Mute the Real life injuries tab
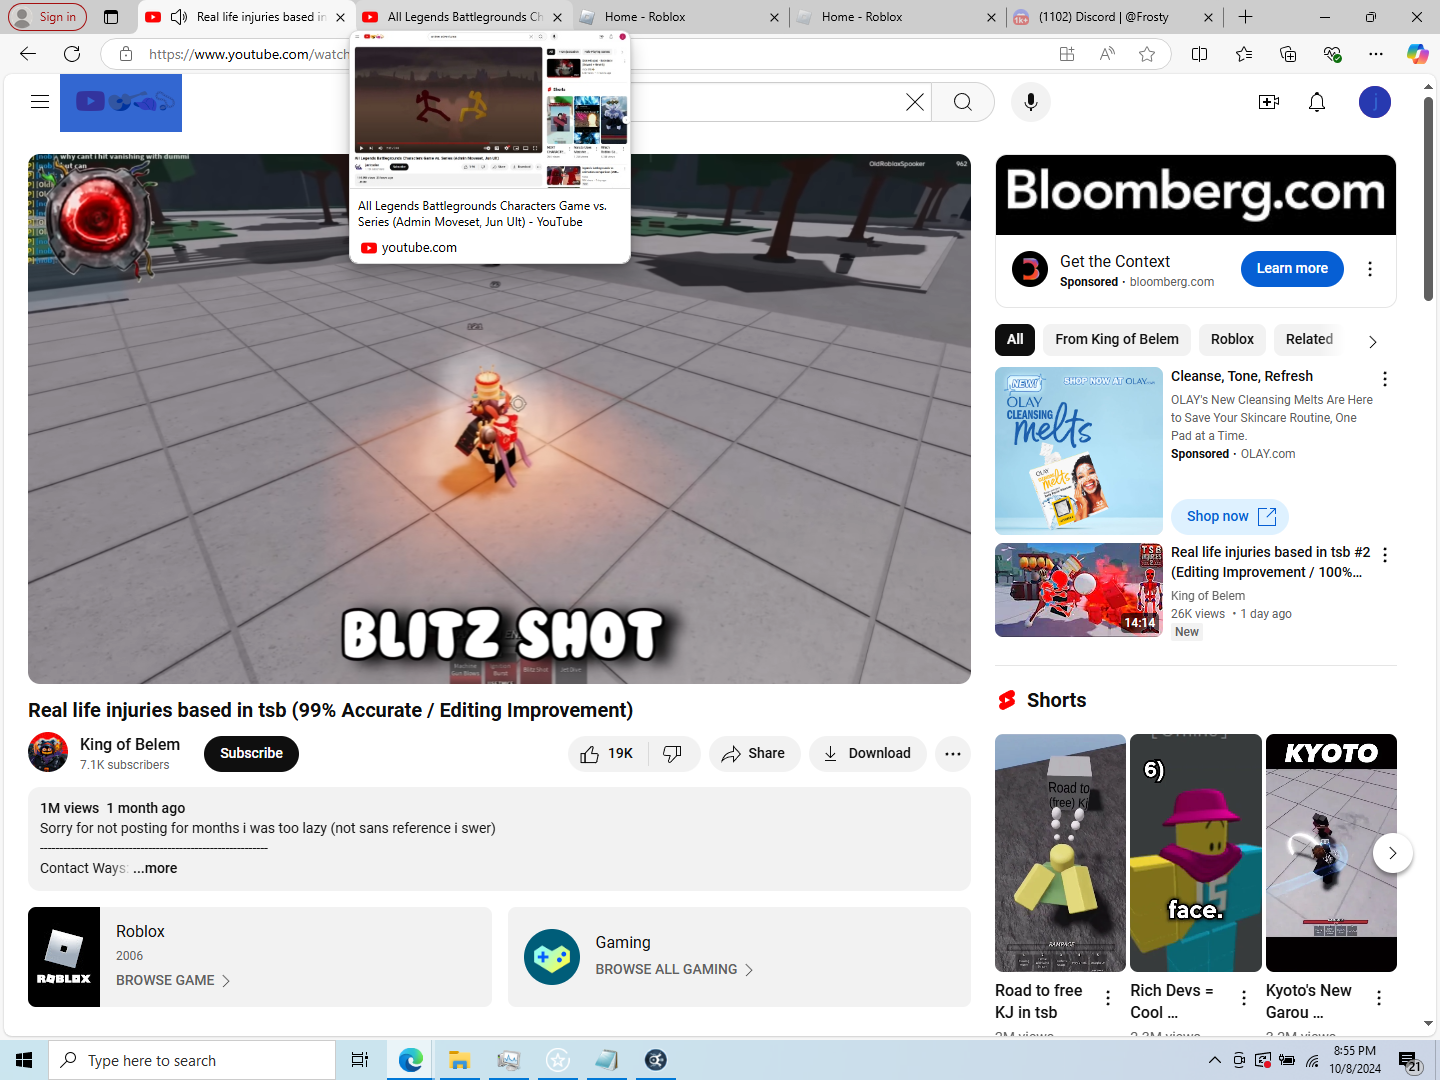The height and width of the screenshot is (1080, 1440). click(179, 17)
